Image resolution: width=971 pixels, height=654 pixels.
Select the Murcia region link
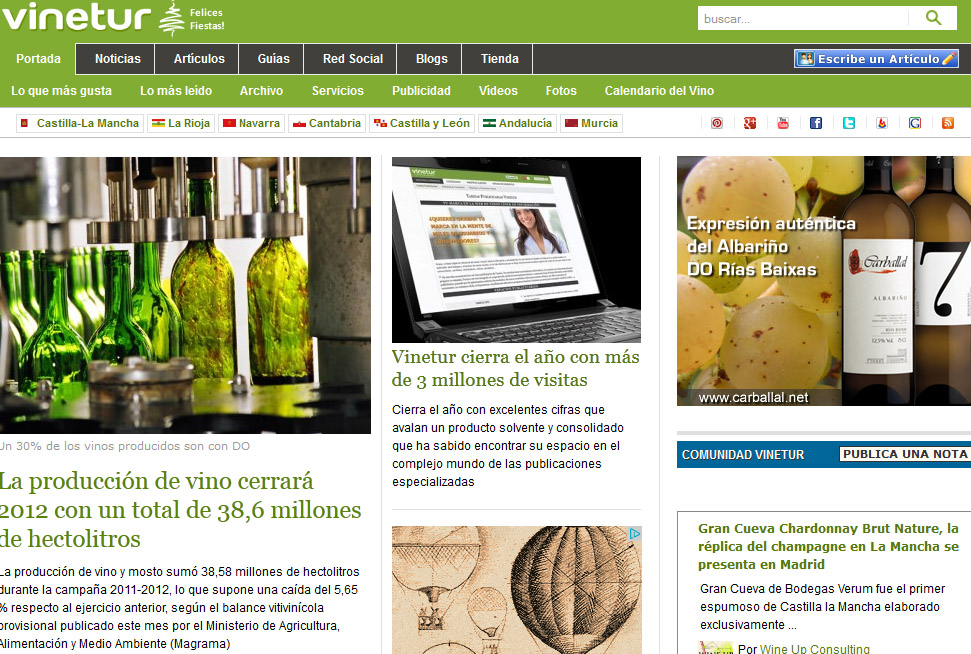[x=591, y=123]
